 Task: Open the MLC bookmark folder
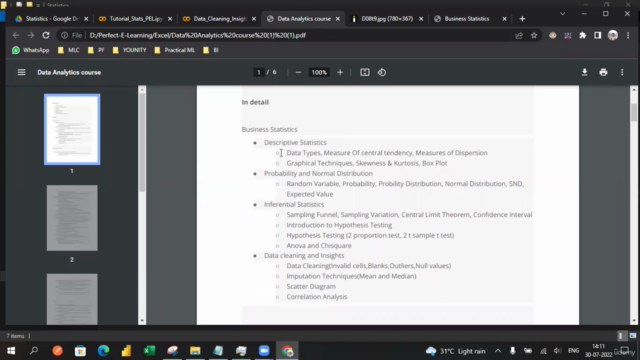click(69, 50)
